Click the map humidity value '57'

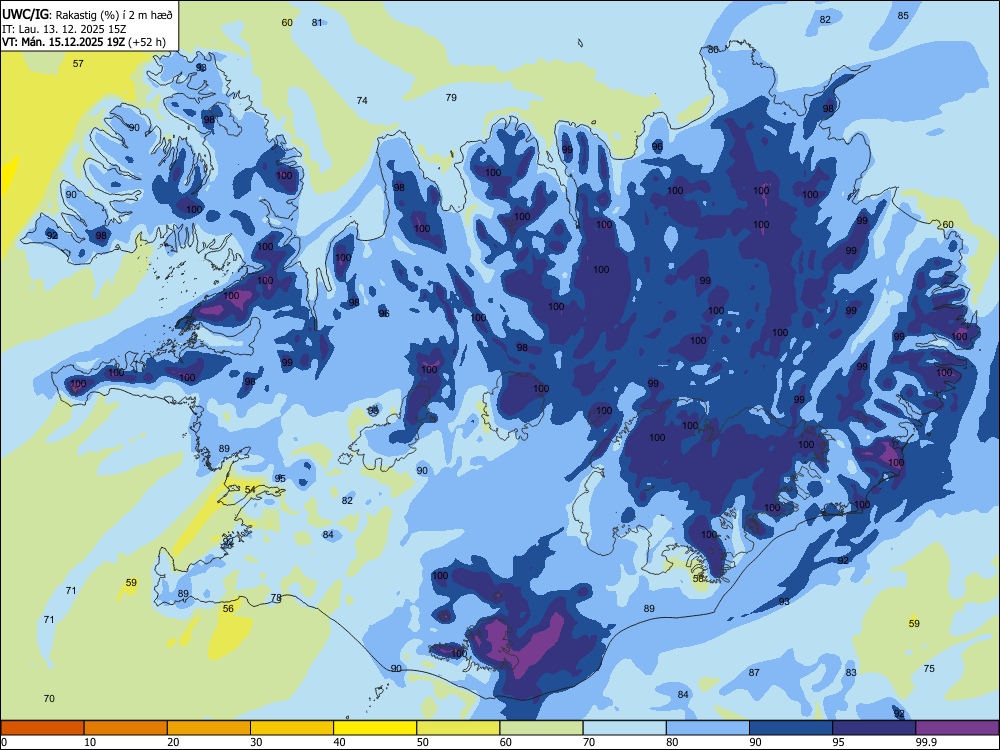[x=78, y=63]
